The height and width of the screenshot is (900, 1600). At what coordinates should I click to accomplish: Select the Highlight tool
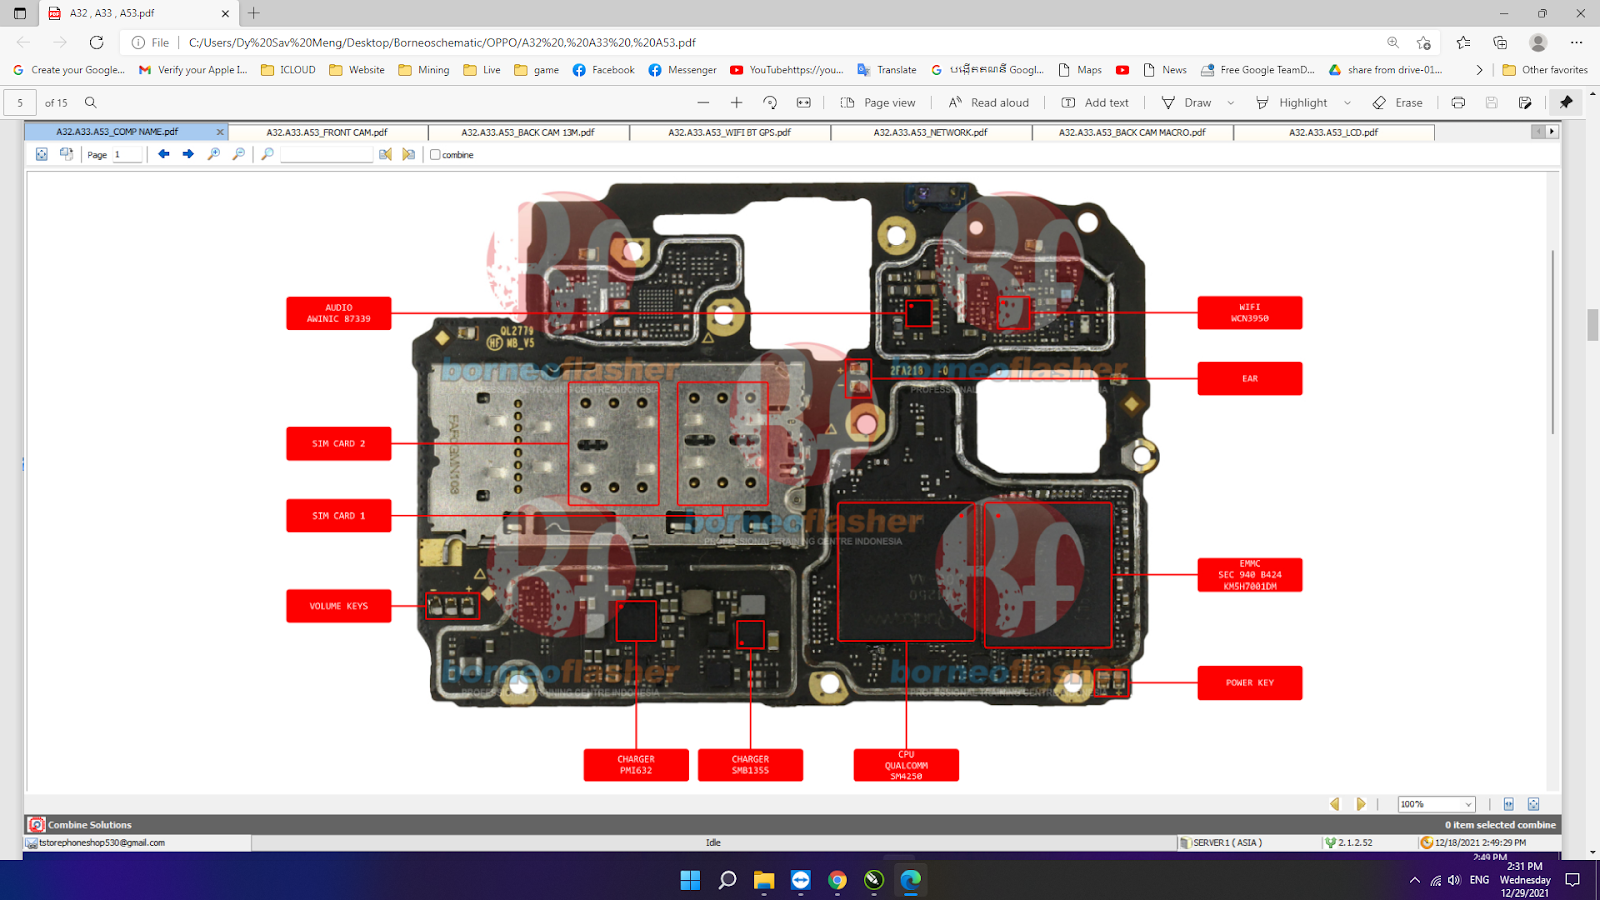(1291, 102)
